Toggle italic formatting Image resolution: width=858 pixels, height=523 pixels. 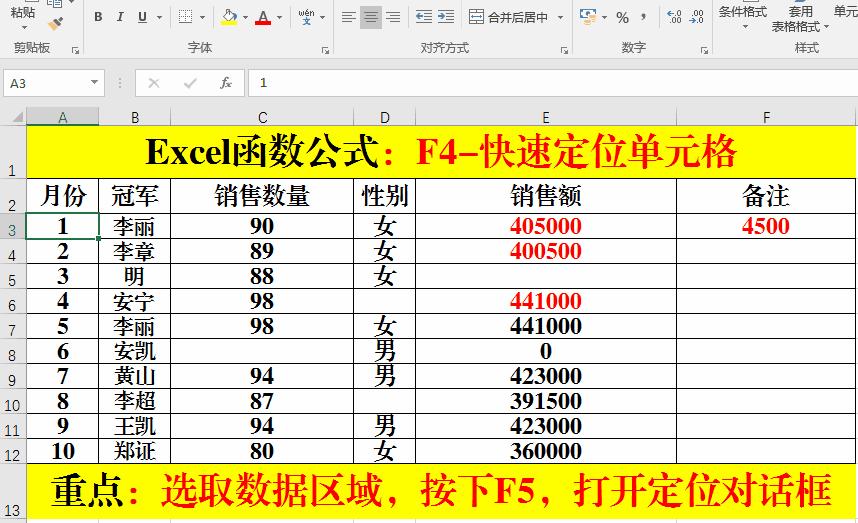pyautogui.click(x=120, y=17)
